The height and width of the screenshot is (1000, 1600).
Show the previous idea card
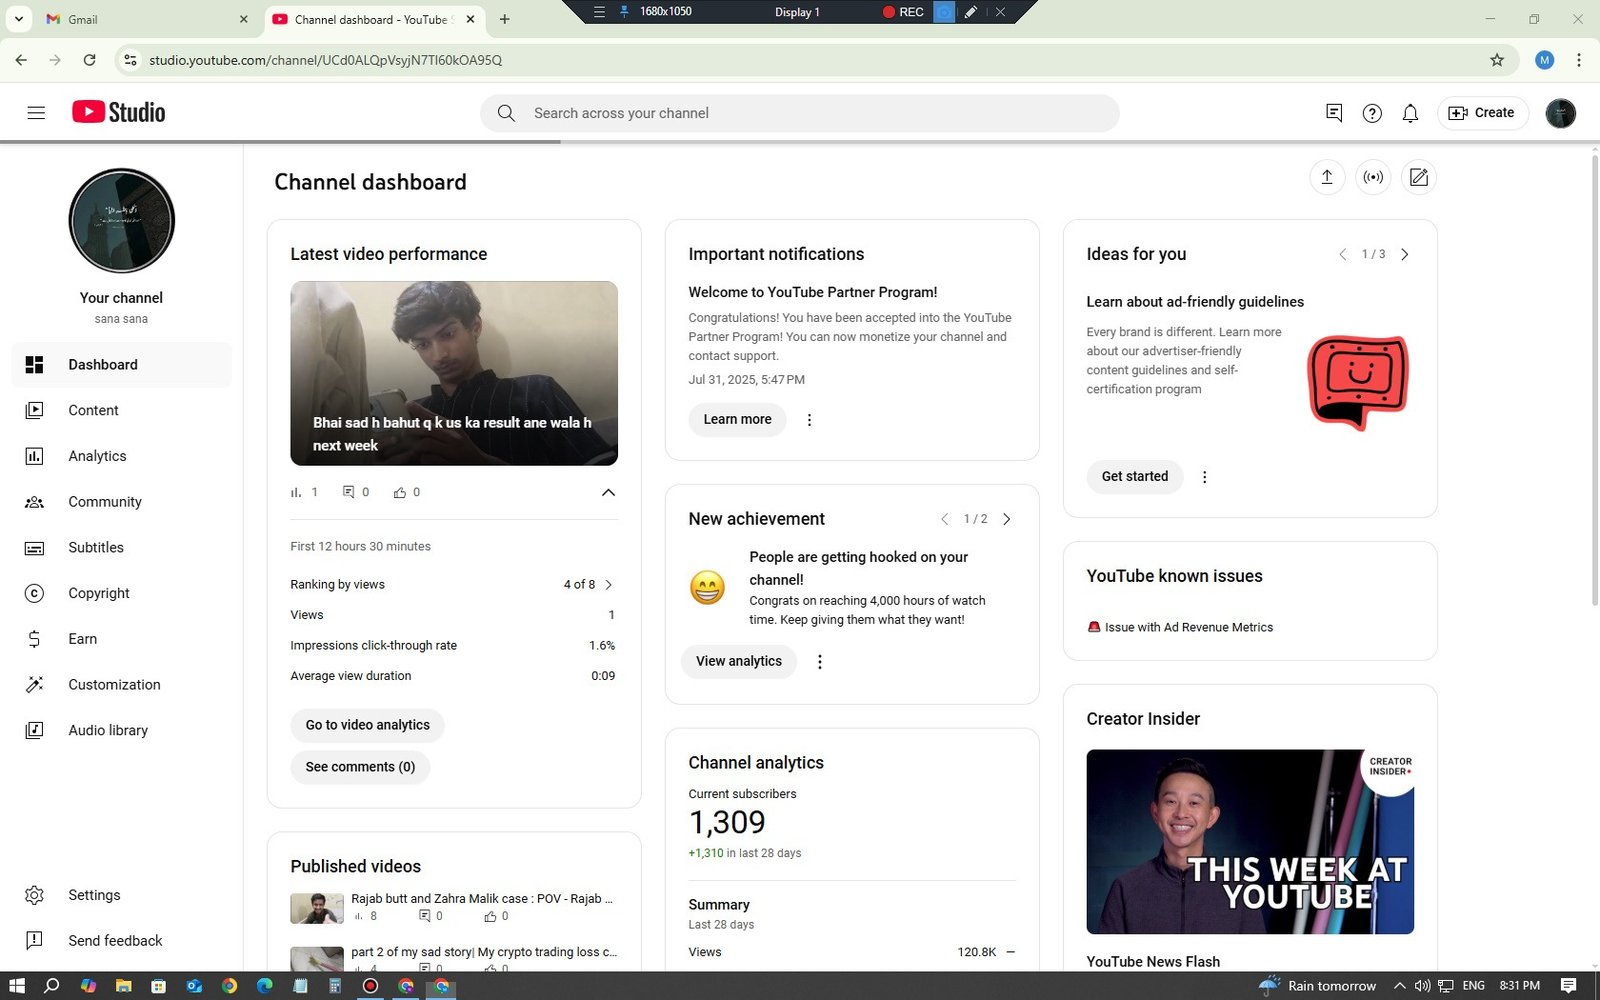[x=1342, y=255]
